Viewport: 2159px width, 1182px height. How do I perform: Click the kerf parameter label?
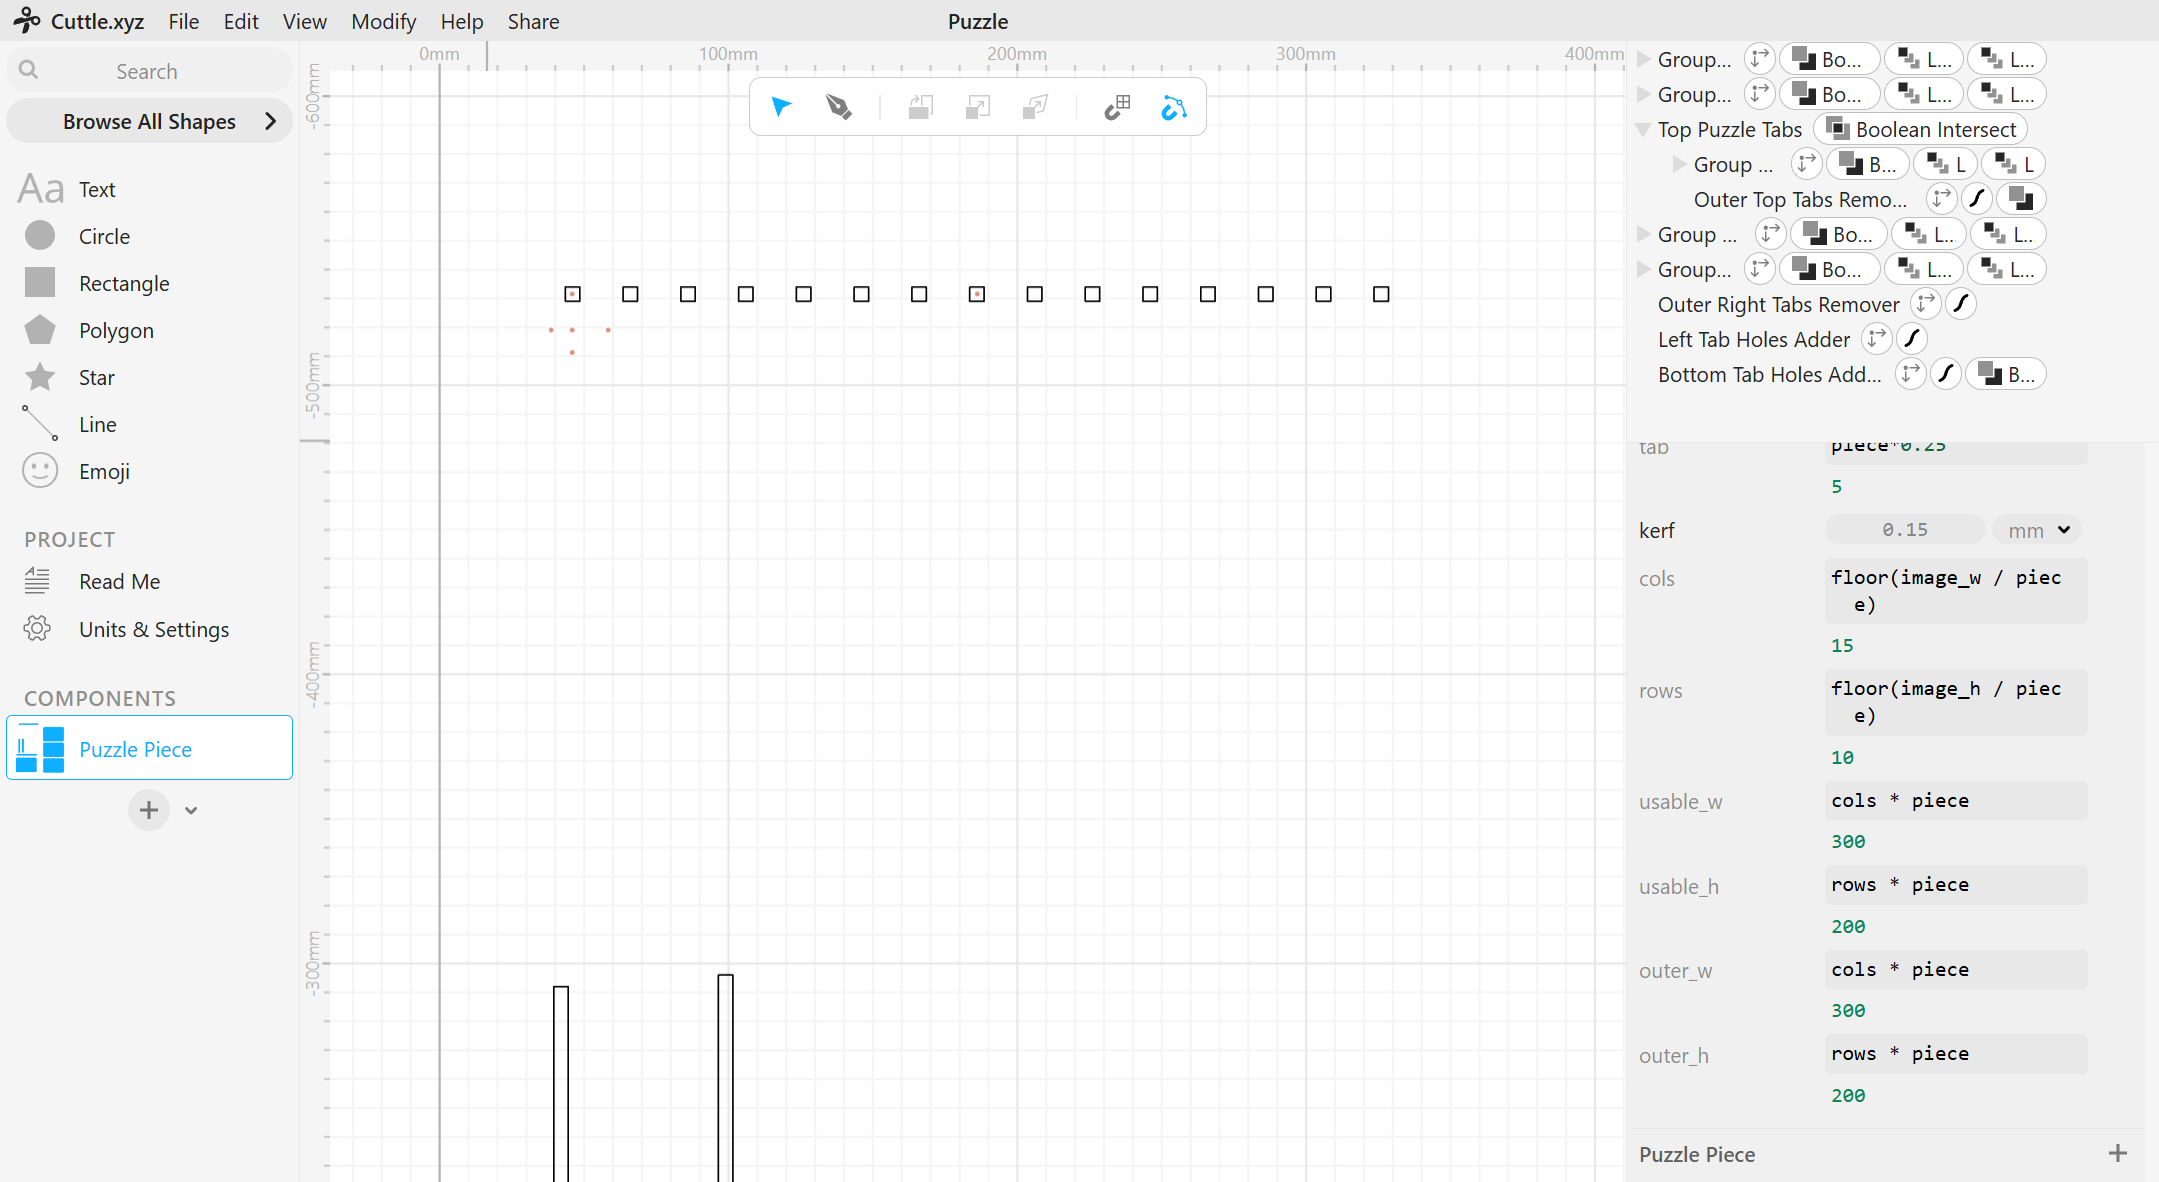(1656, 530)
